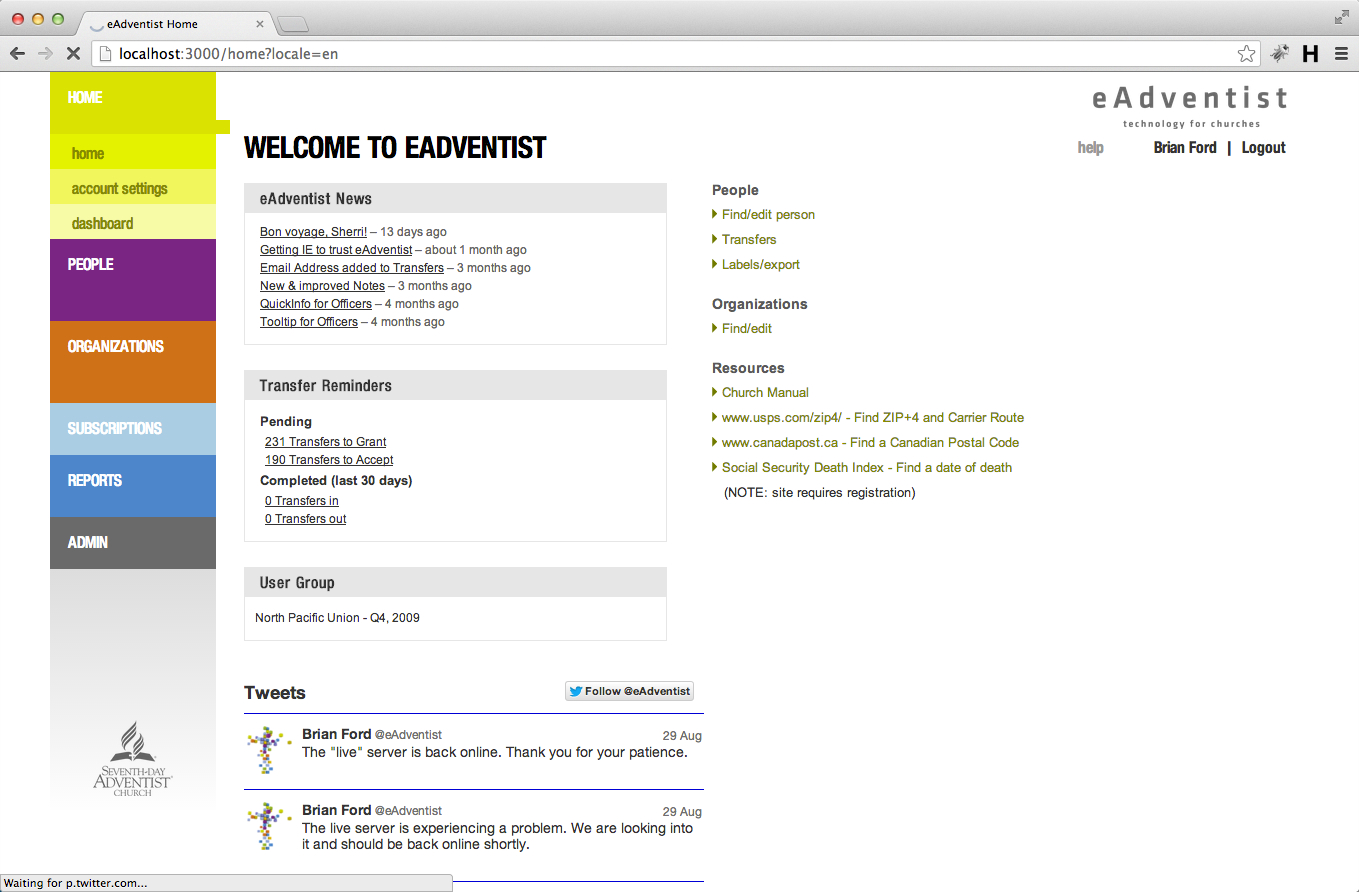Click the H extension icon in the toolbar
1359x892 pixels.
[x=1310, y=54]
